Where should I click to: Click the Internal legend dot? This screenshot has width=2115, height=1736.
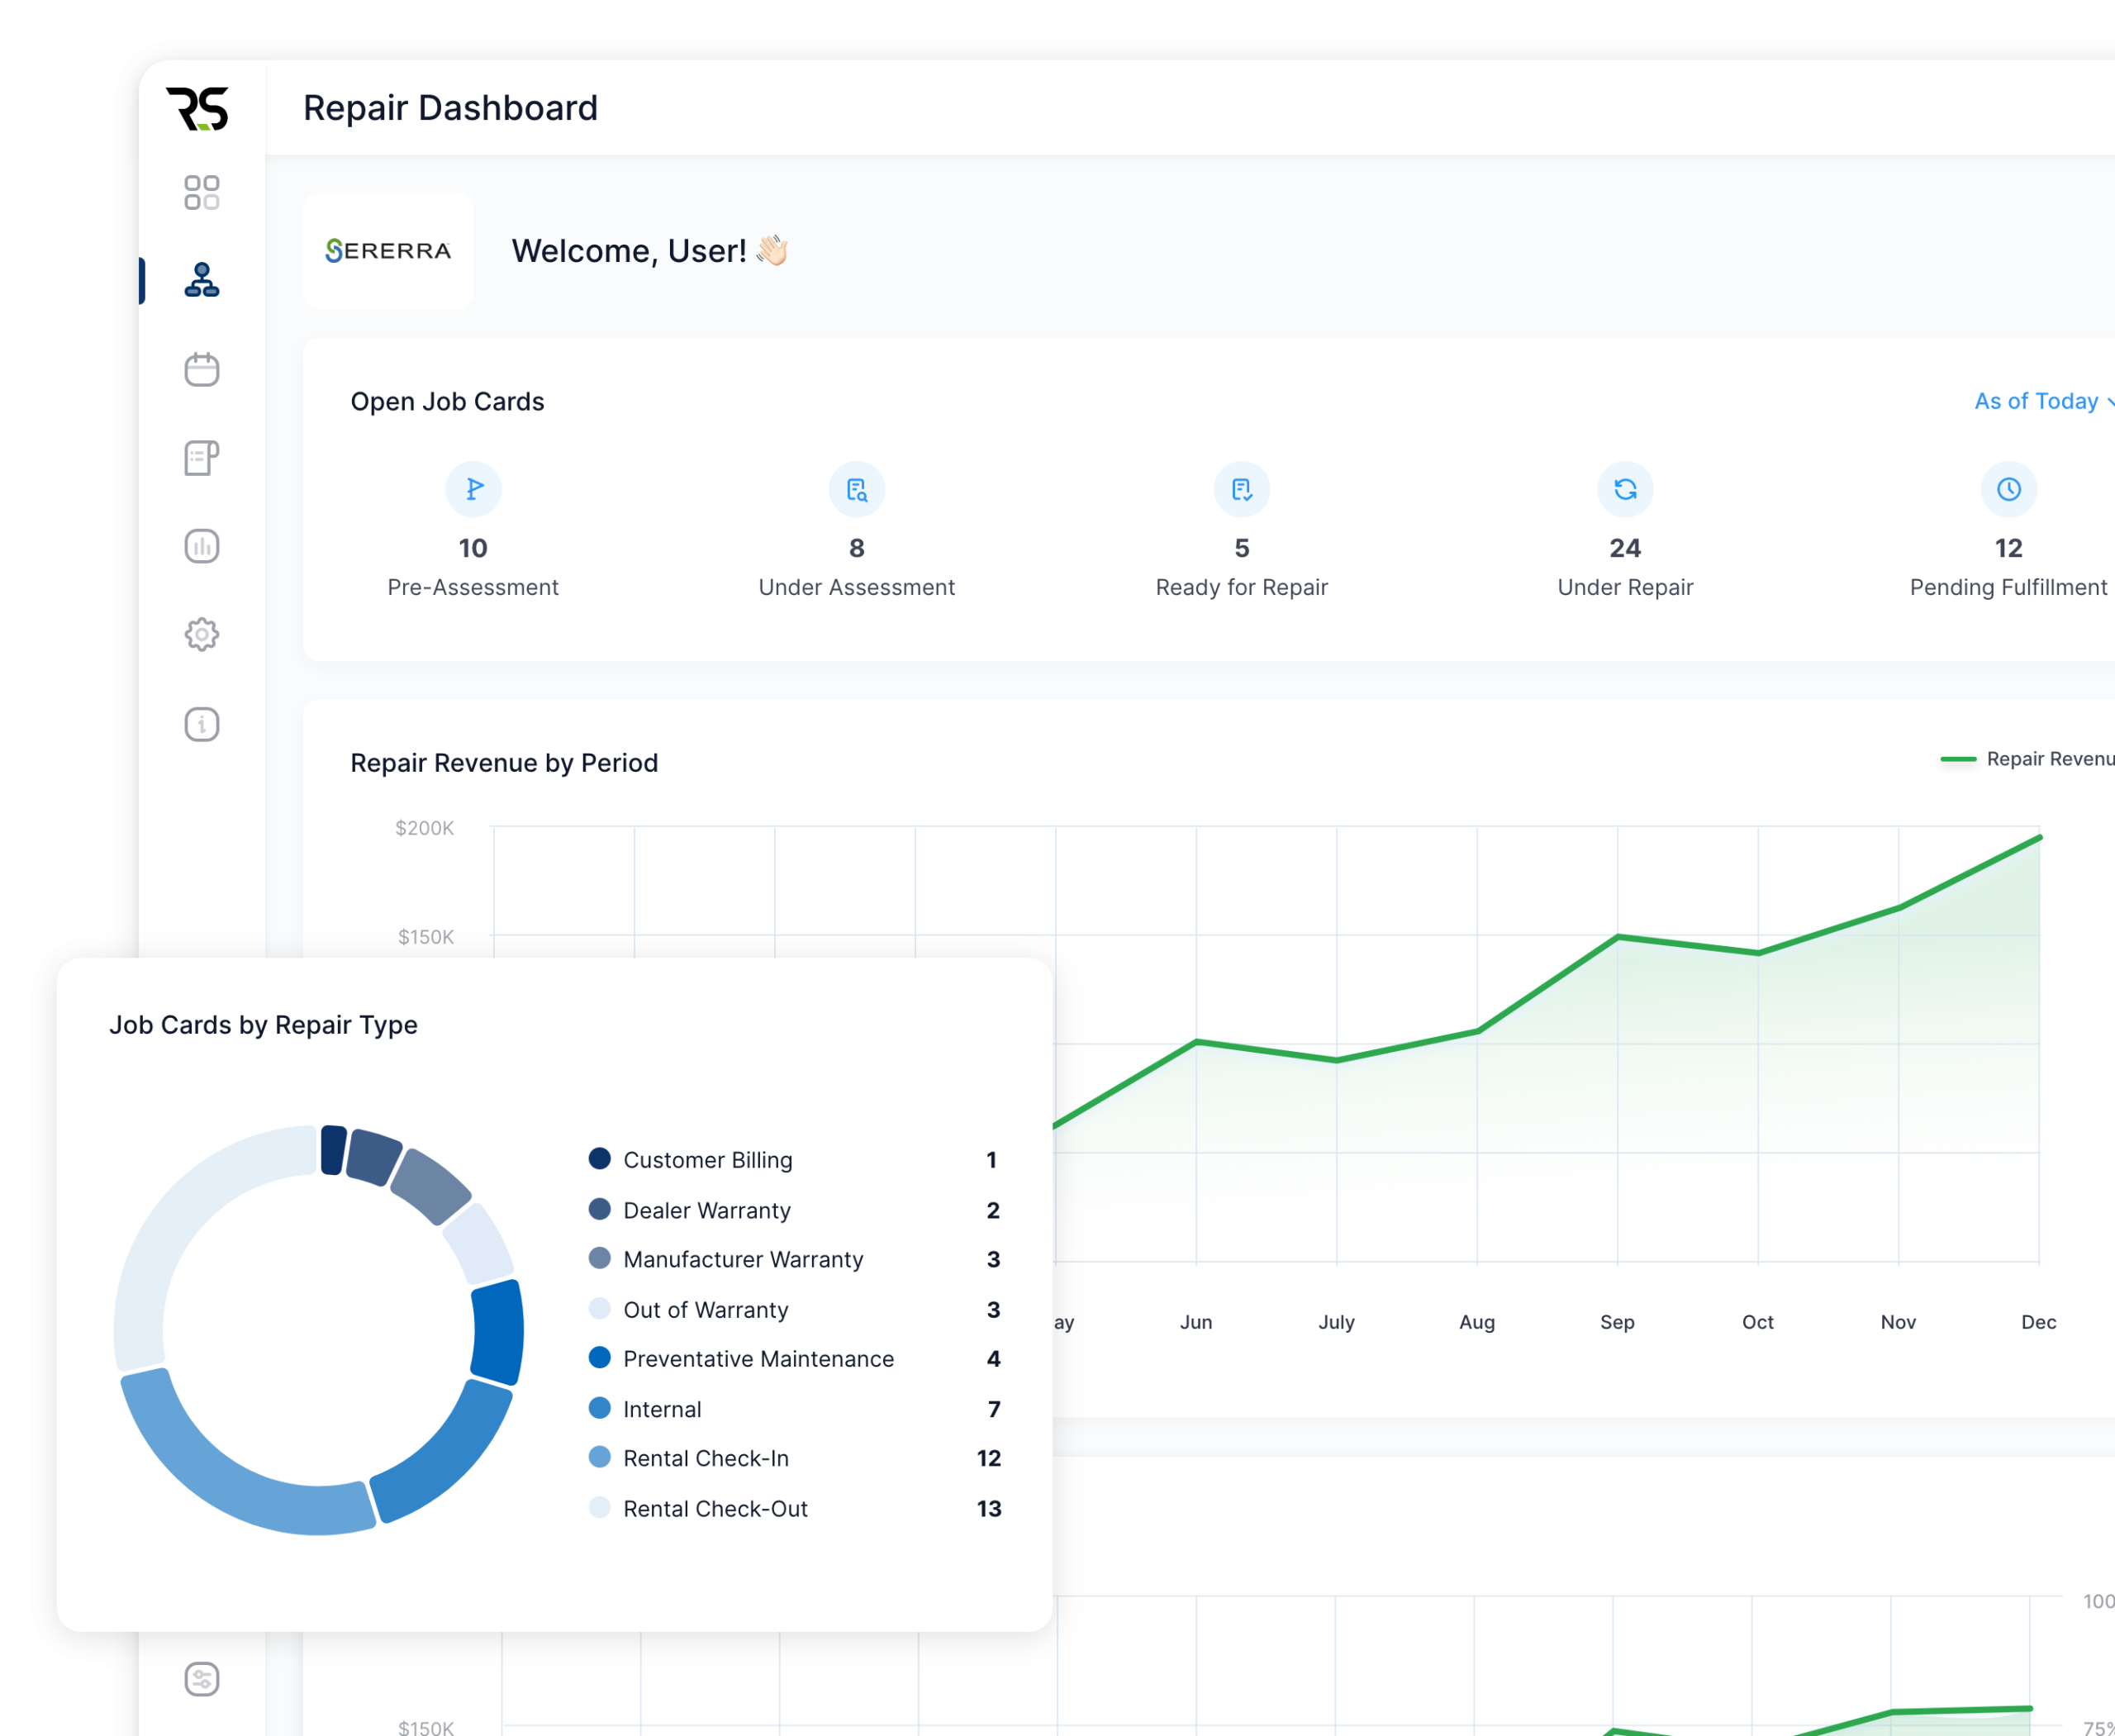click(600, 1408)
